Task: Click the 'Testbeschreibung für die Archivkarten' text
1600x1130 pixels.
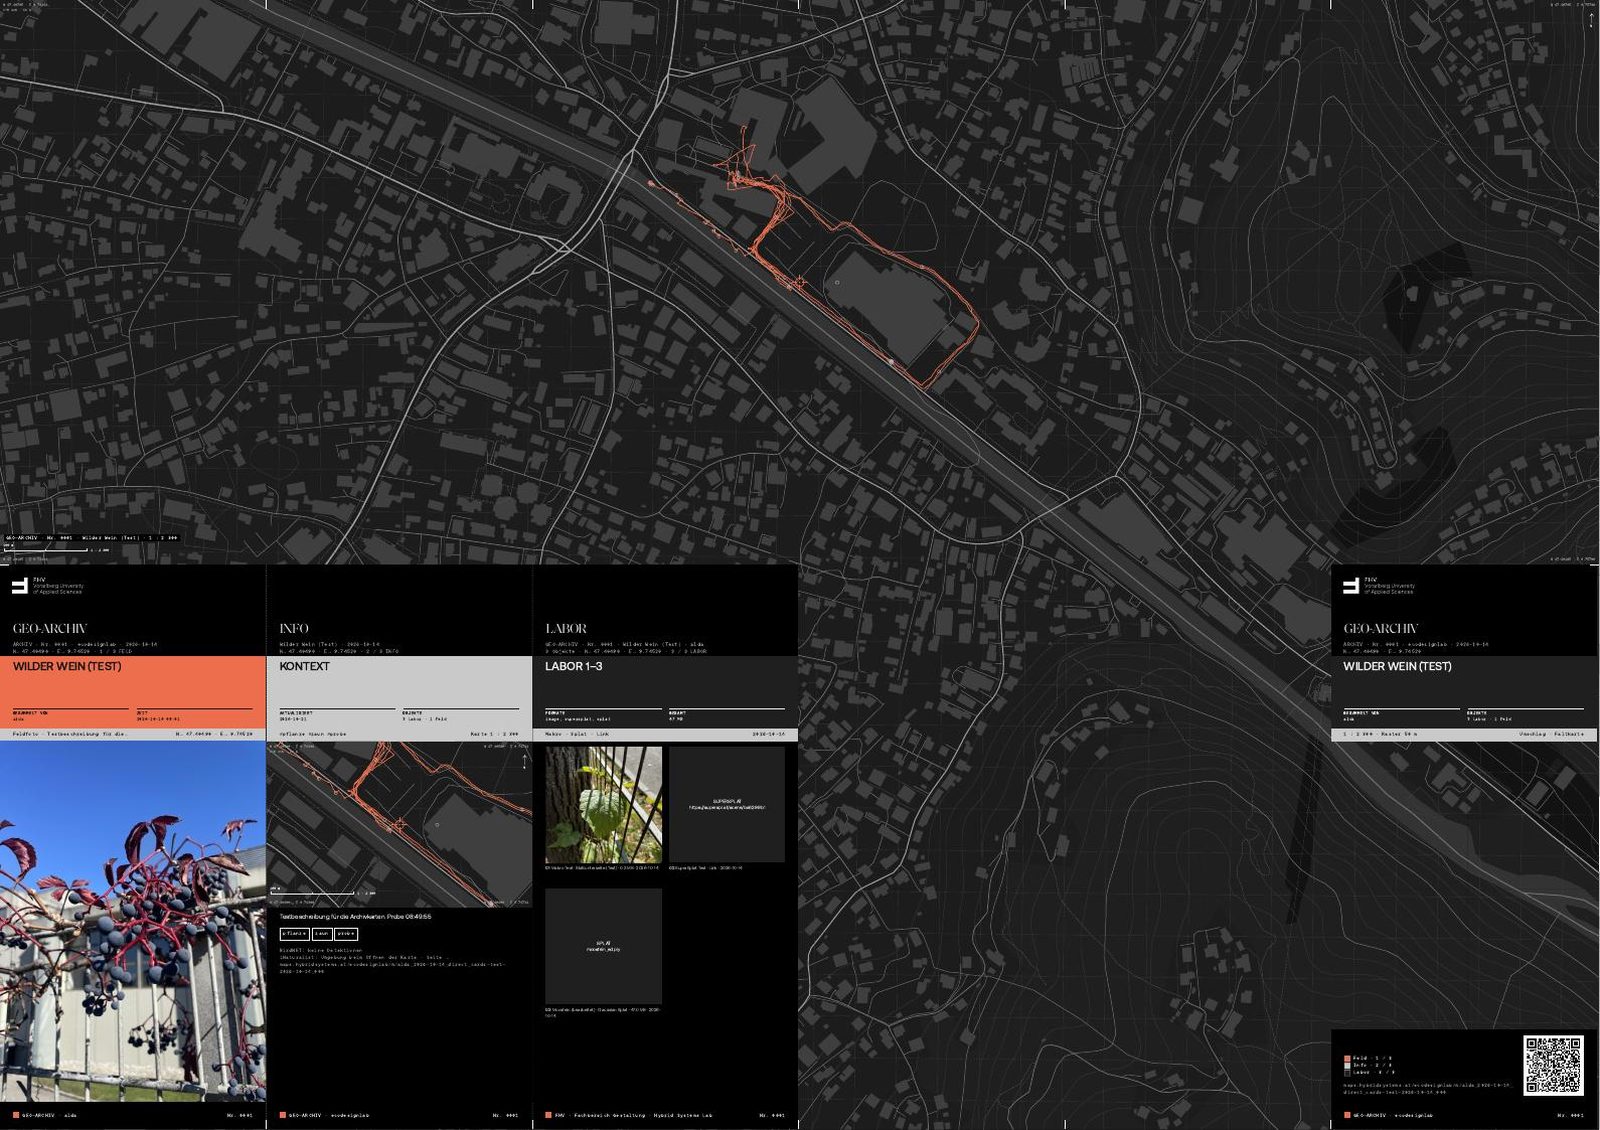Action: point(355,916)
